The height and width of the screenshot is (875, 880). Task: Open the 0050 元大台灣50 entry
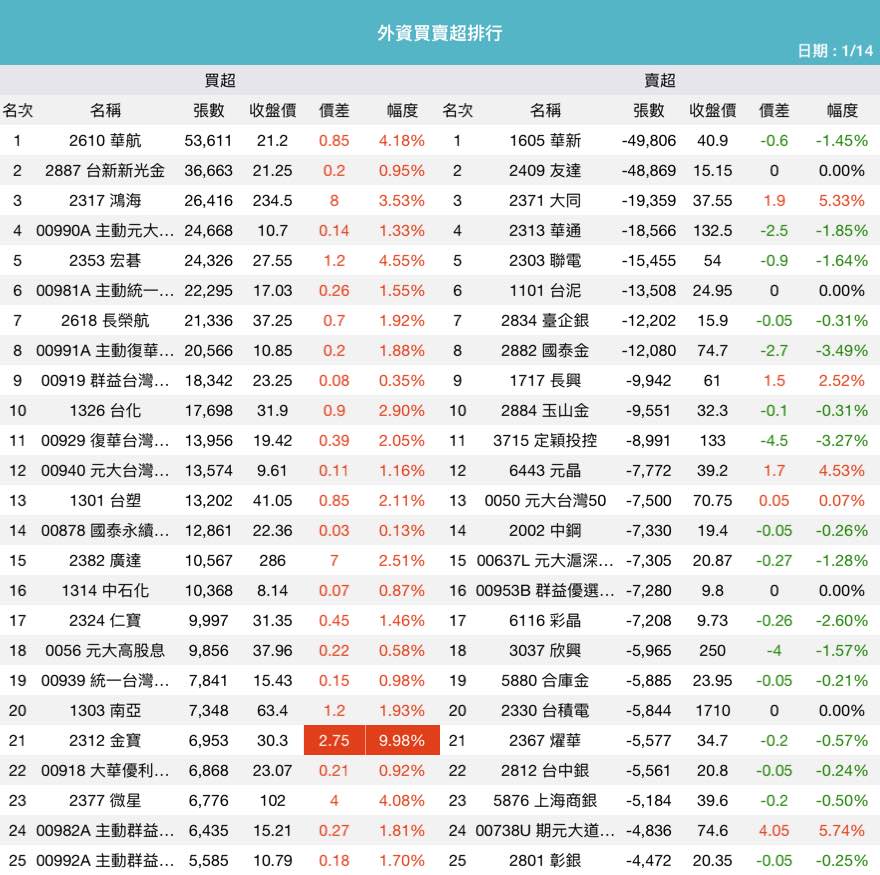pos(545,501)
